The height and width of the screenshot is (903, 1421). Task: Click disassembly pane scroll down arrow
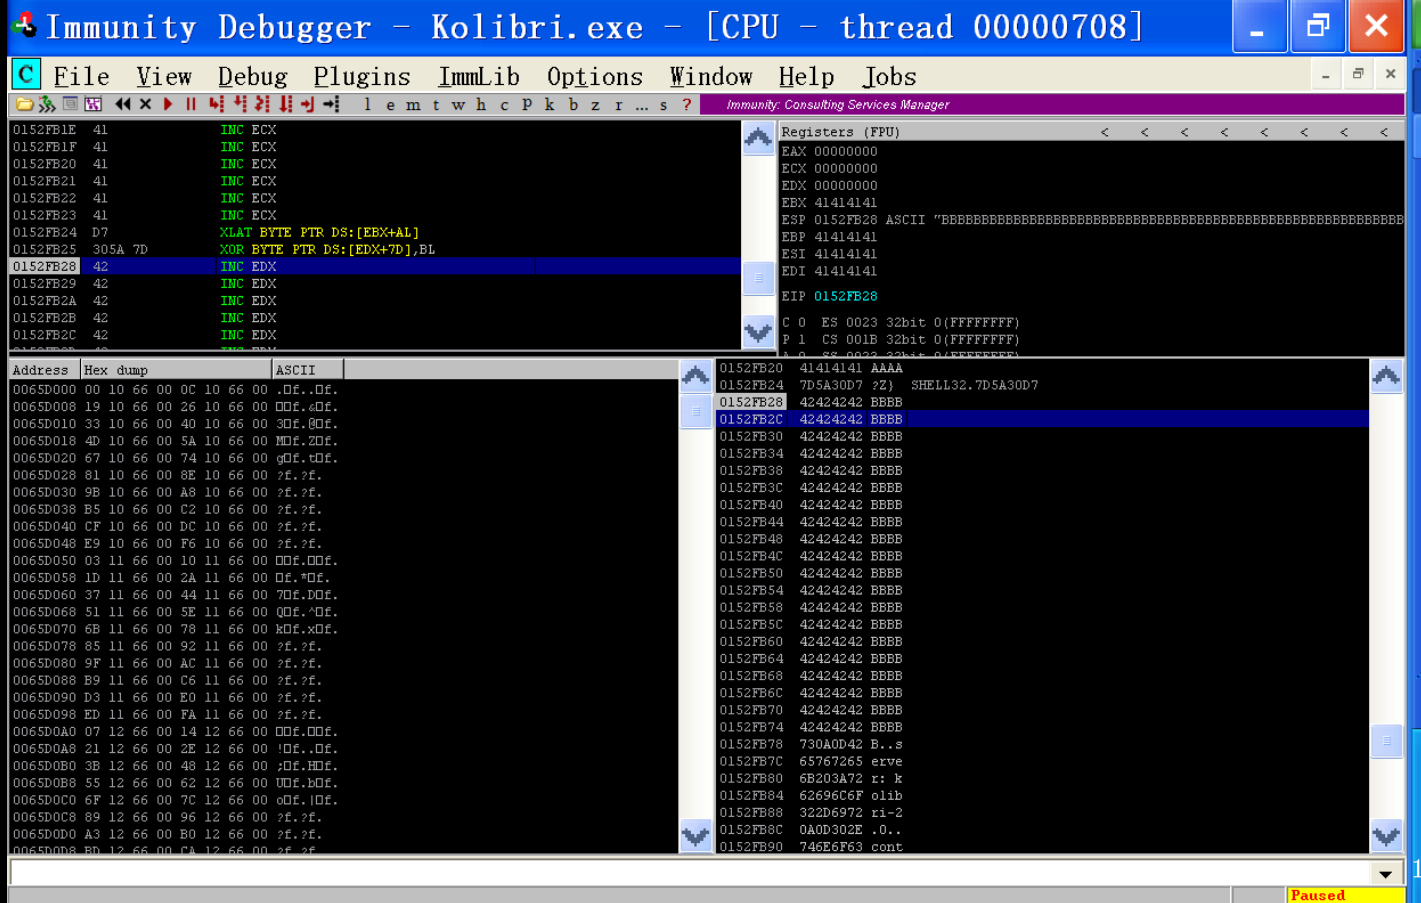point(758,332)
